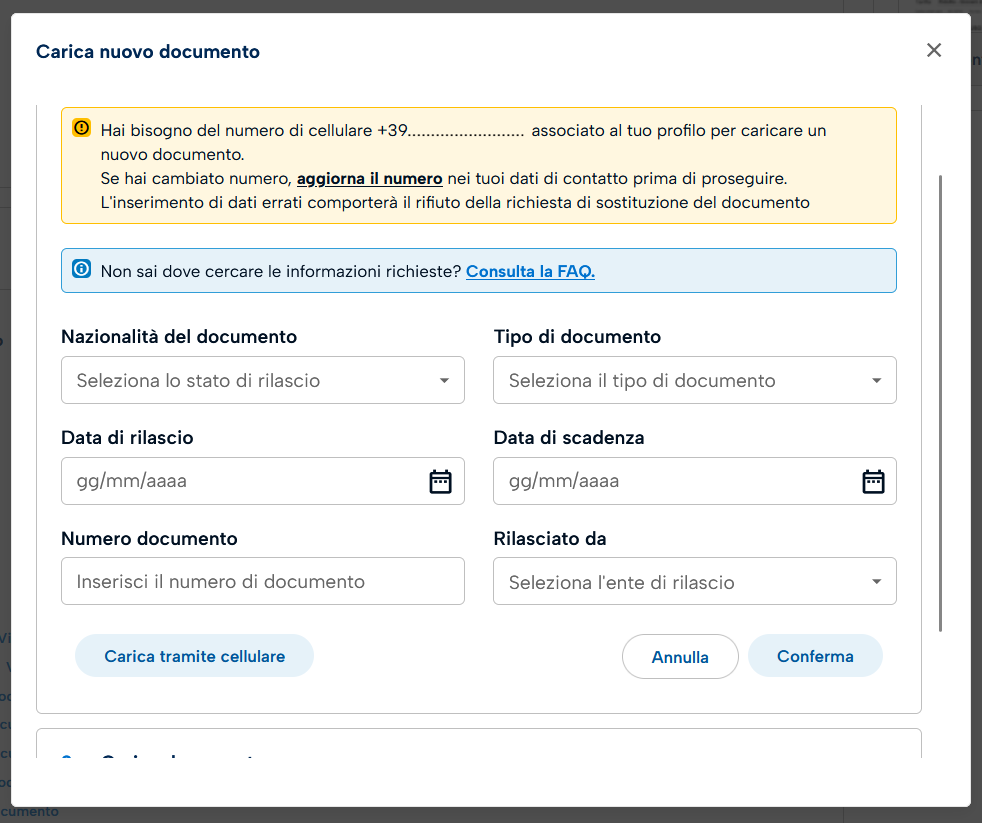Click the dialog's vertical scrollbar
This screenshot has width=982, height=823.
(x=940, y=400)
